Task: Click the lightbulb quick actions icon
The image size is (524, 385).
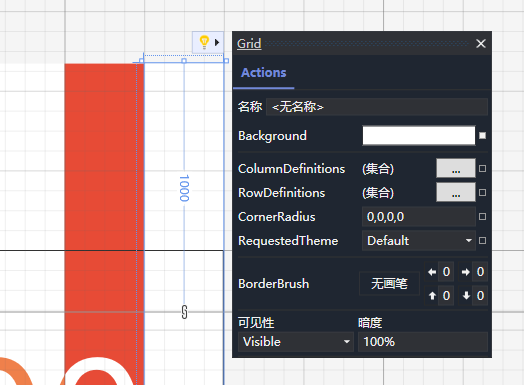Action: 204,42
